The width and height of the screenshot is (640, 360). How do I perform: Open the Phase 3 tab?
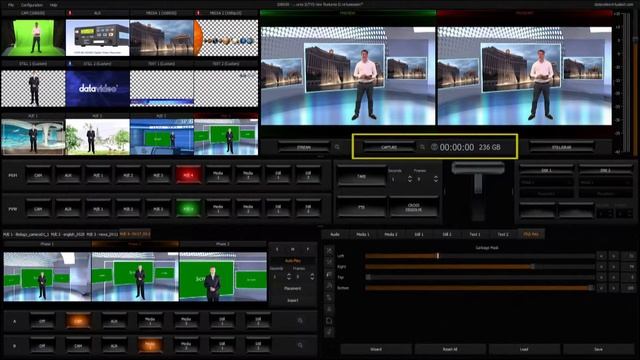pos(222,244)
